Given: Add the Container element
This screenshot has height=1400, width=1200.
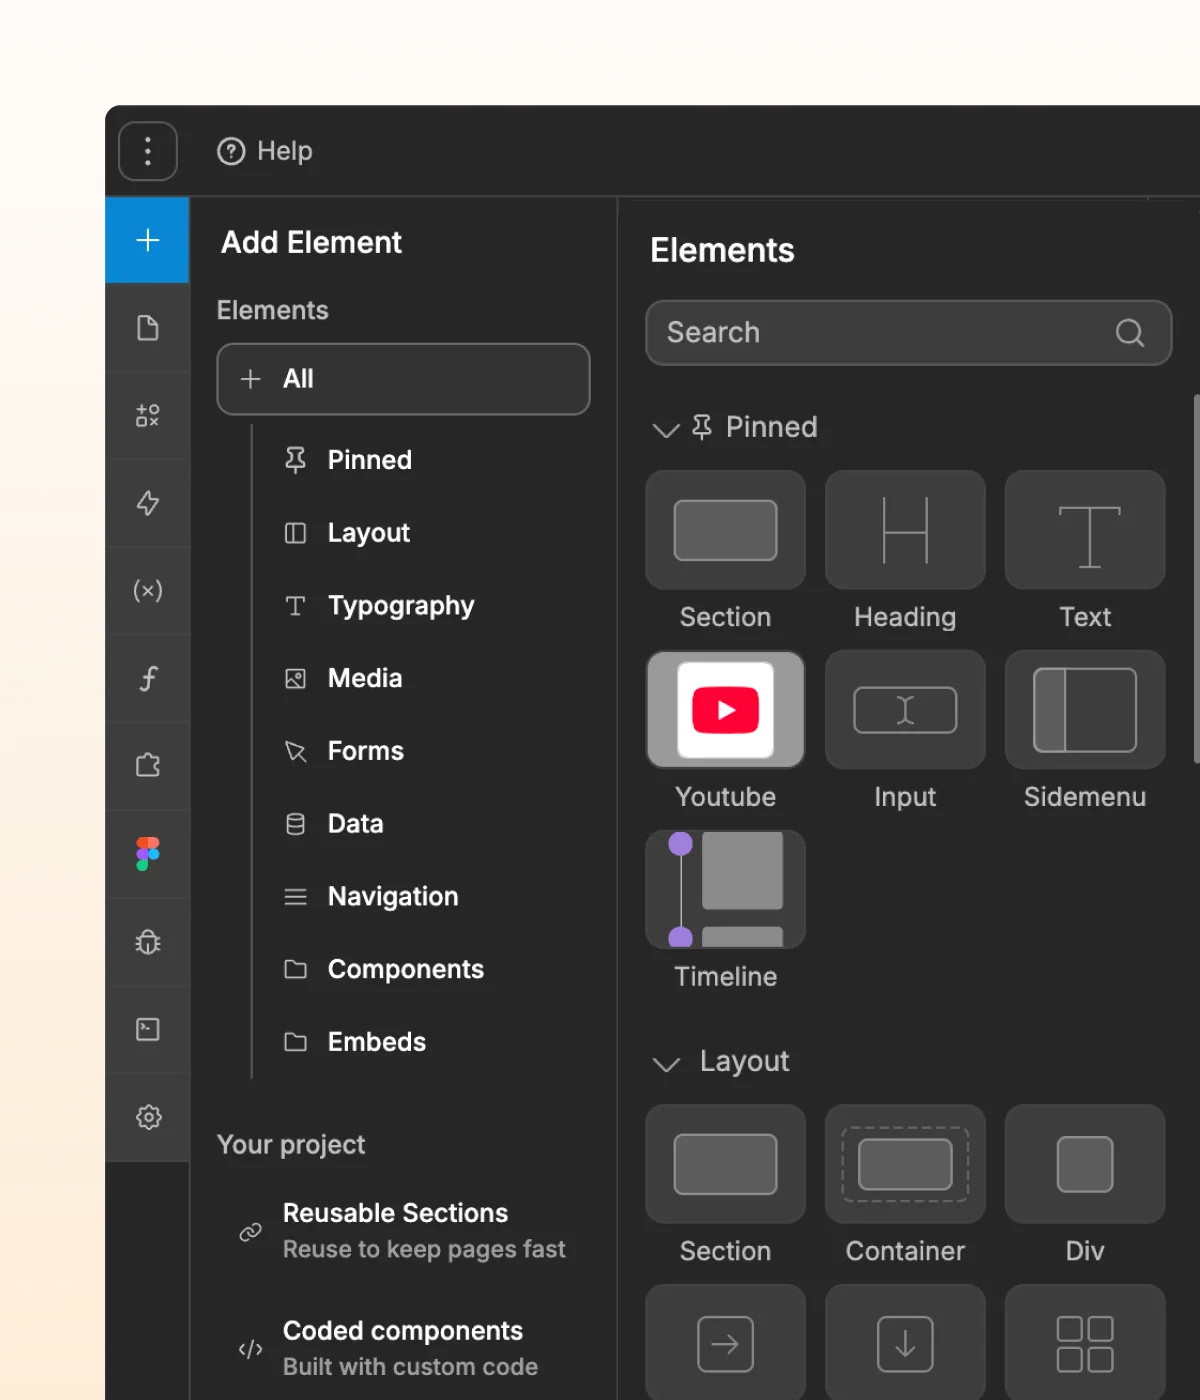Looking at the screenshot, I should click(x=905, y=1164).
